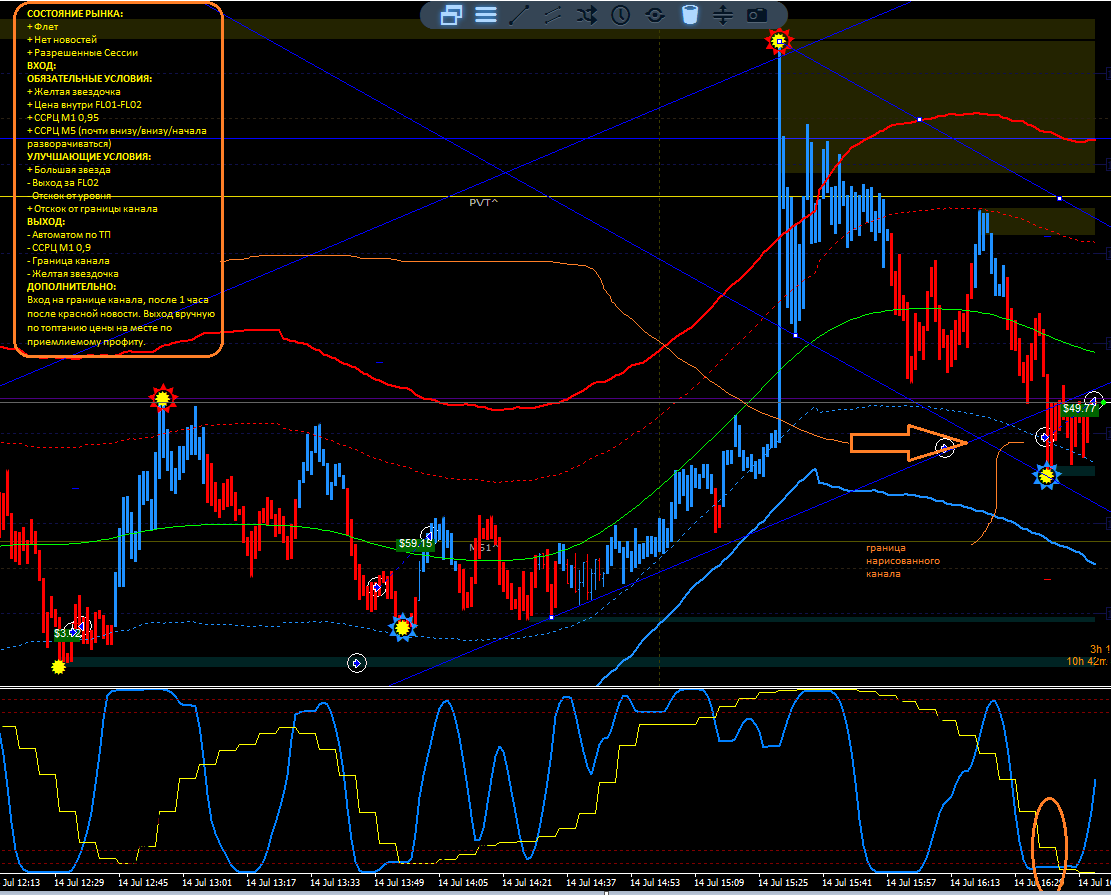Click the $59.15 price label

click(415, 544)
